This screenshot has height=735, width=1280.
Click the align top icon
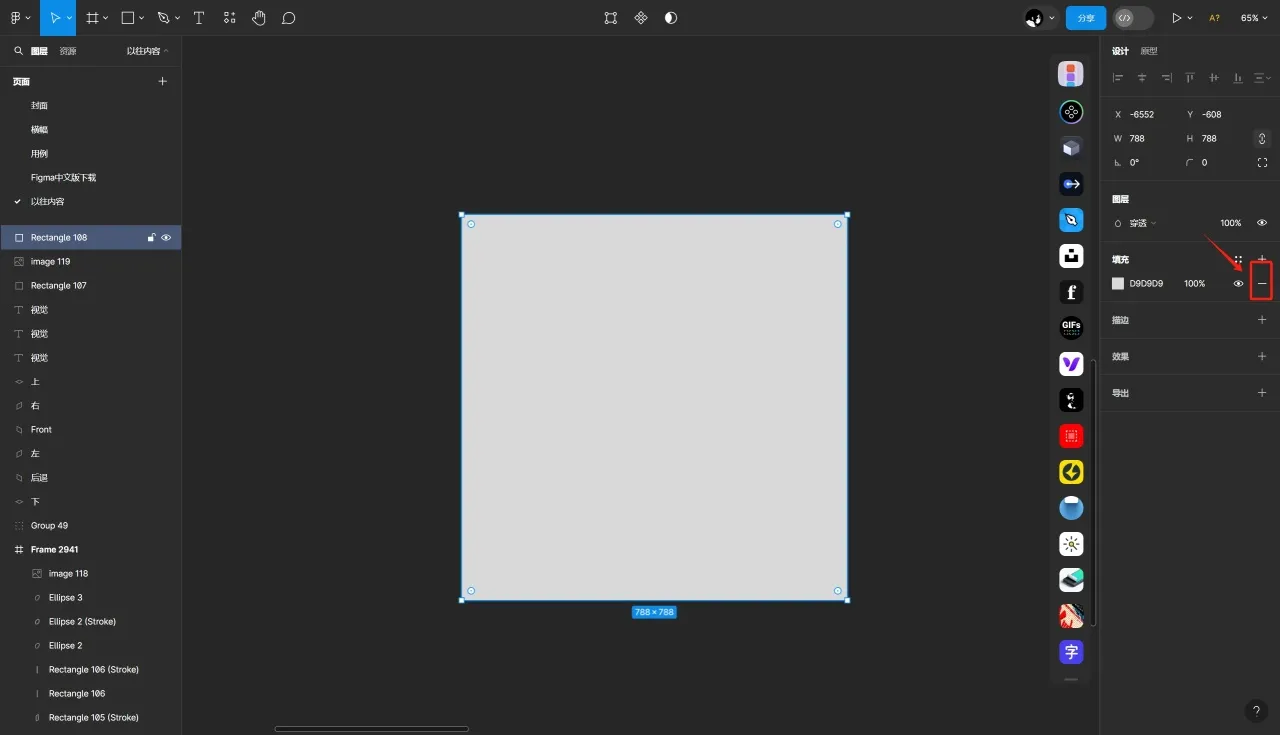1190,78
